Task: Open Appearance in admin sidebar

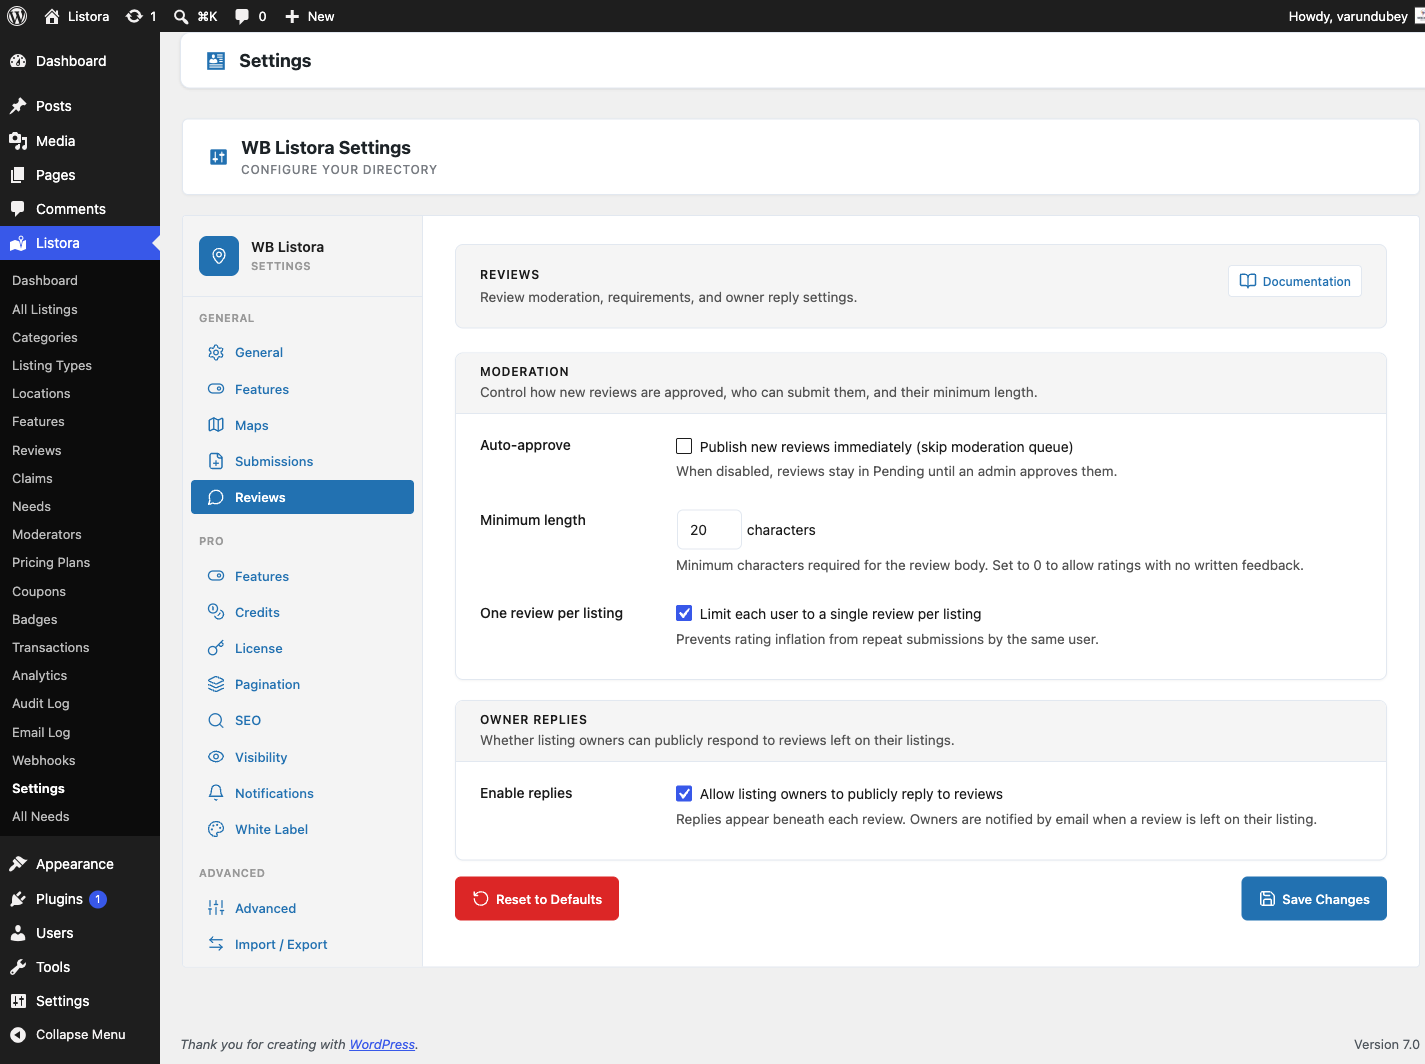Action: pos(80,864)
